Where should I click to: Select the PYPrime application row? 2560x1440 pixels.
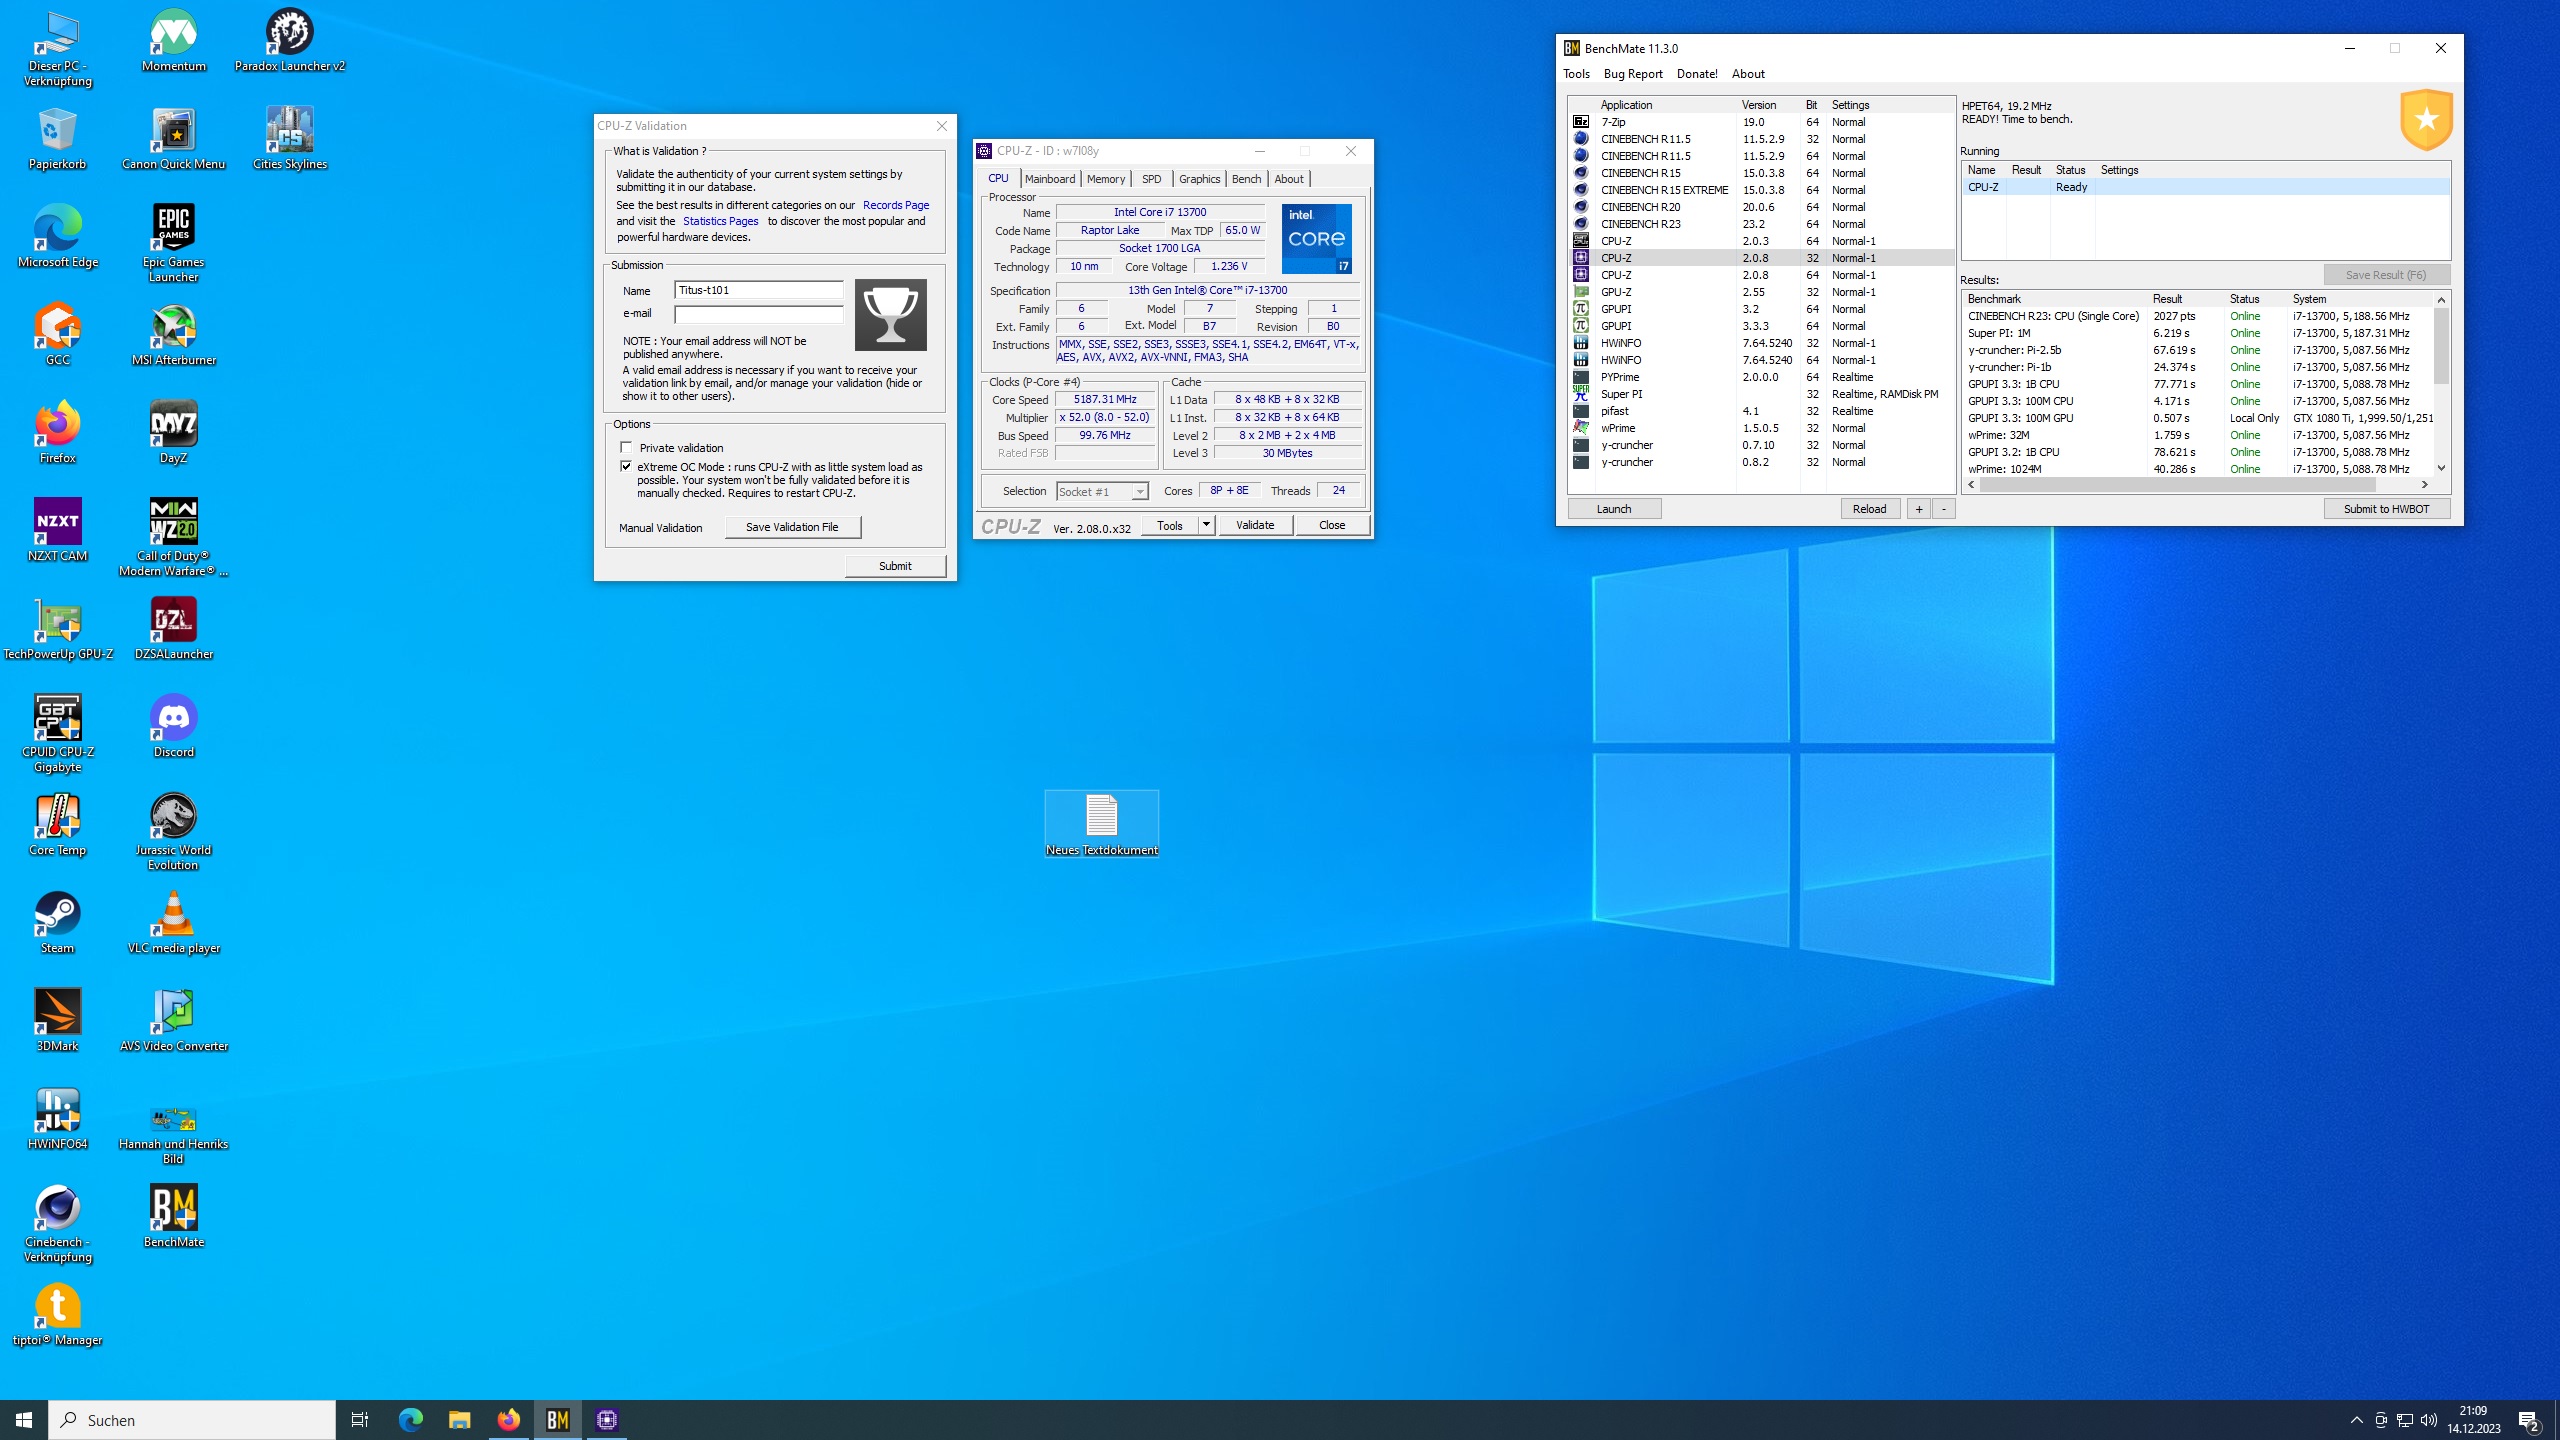pyautogui.click(x=1760, y=377)
